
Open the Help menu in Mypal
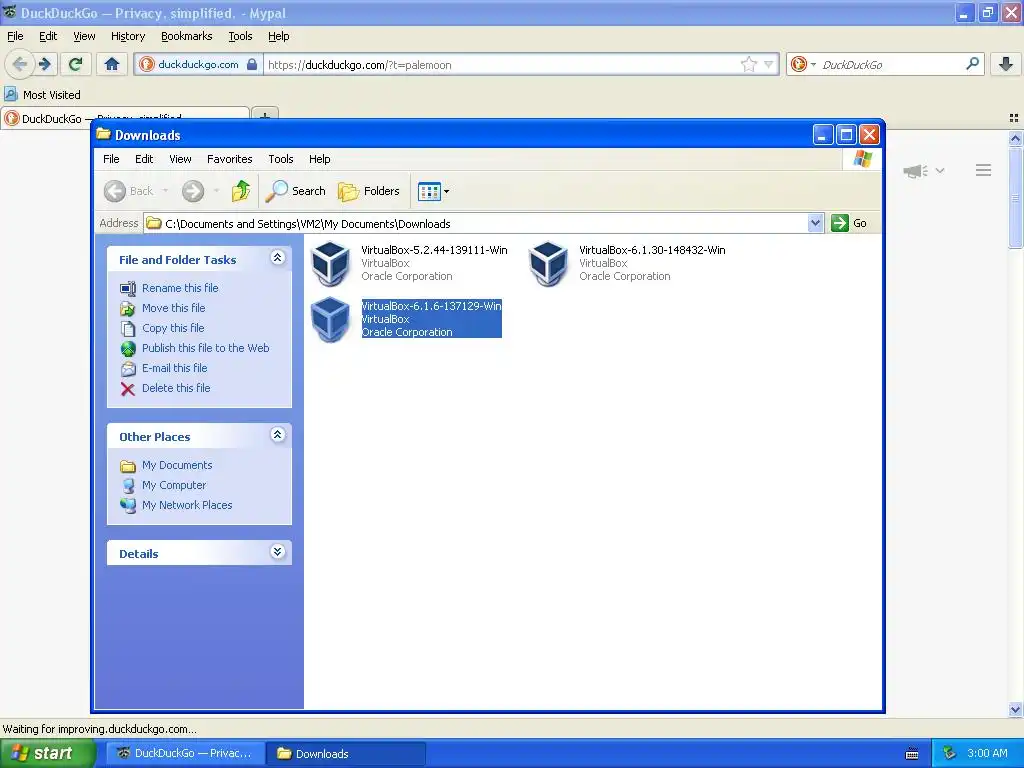click(x=279, y=36)
